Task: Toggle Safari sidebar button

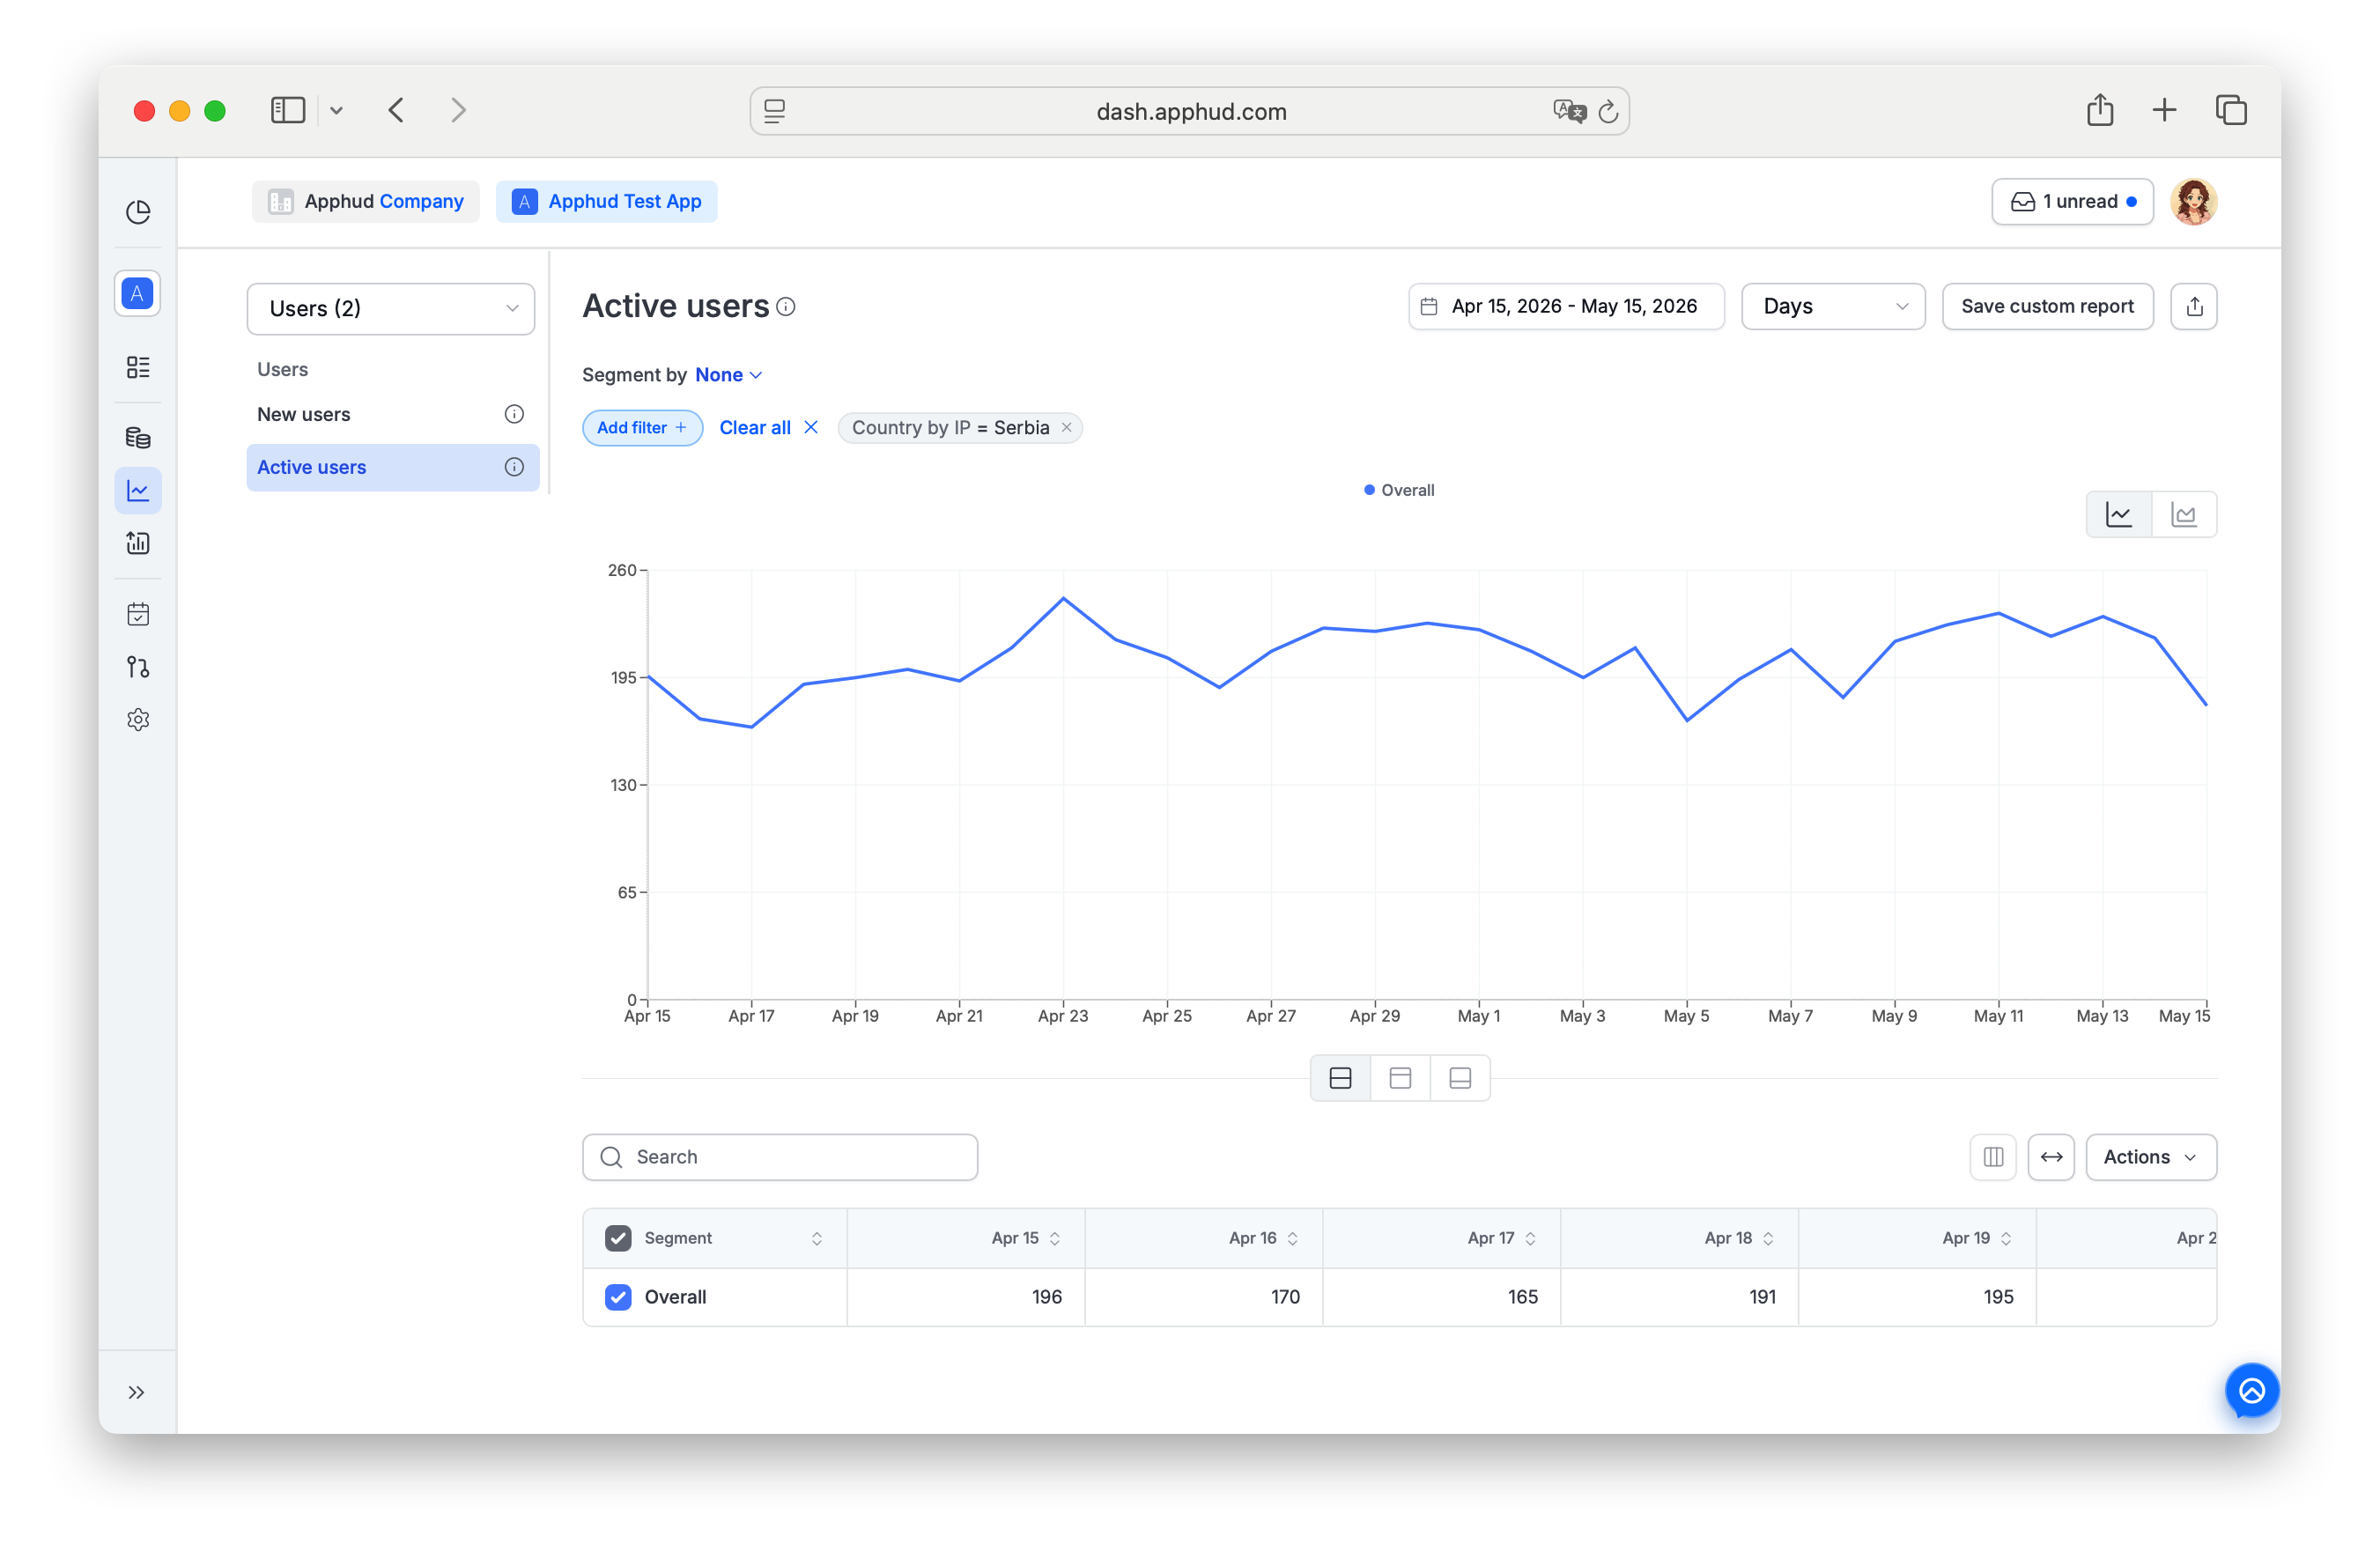Action: coord(288,110)
